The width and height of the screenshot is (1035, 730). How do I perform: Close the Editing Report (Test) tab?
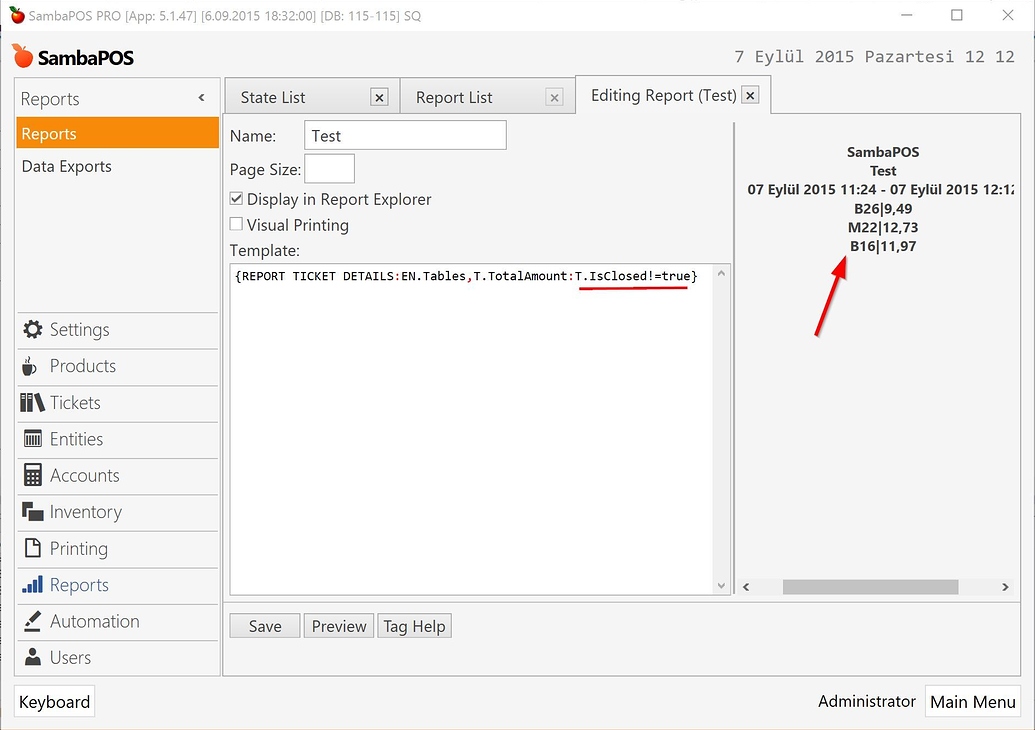point(750,94)
